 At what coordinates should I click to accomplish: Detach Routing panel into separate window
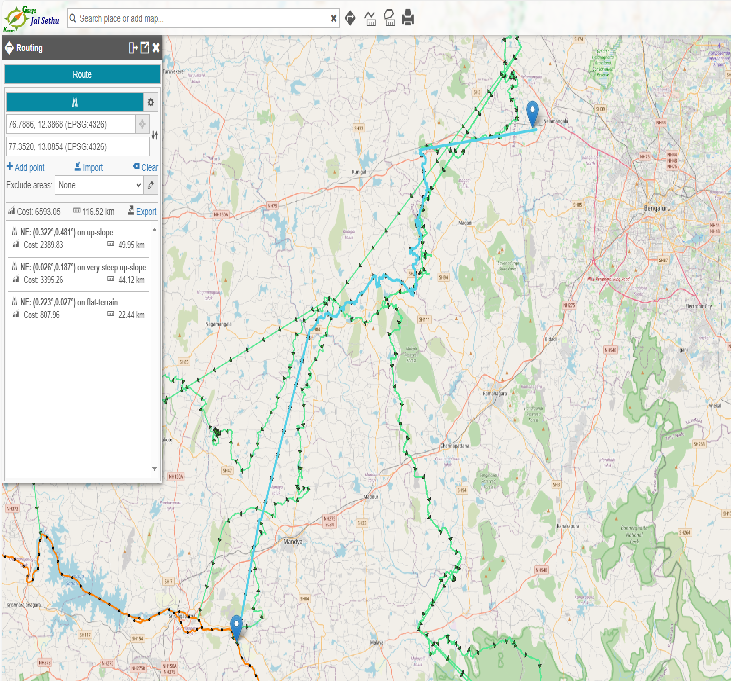144,48
